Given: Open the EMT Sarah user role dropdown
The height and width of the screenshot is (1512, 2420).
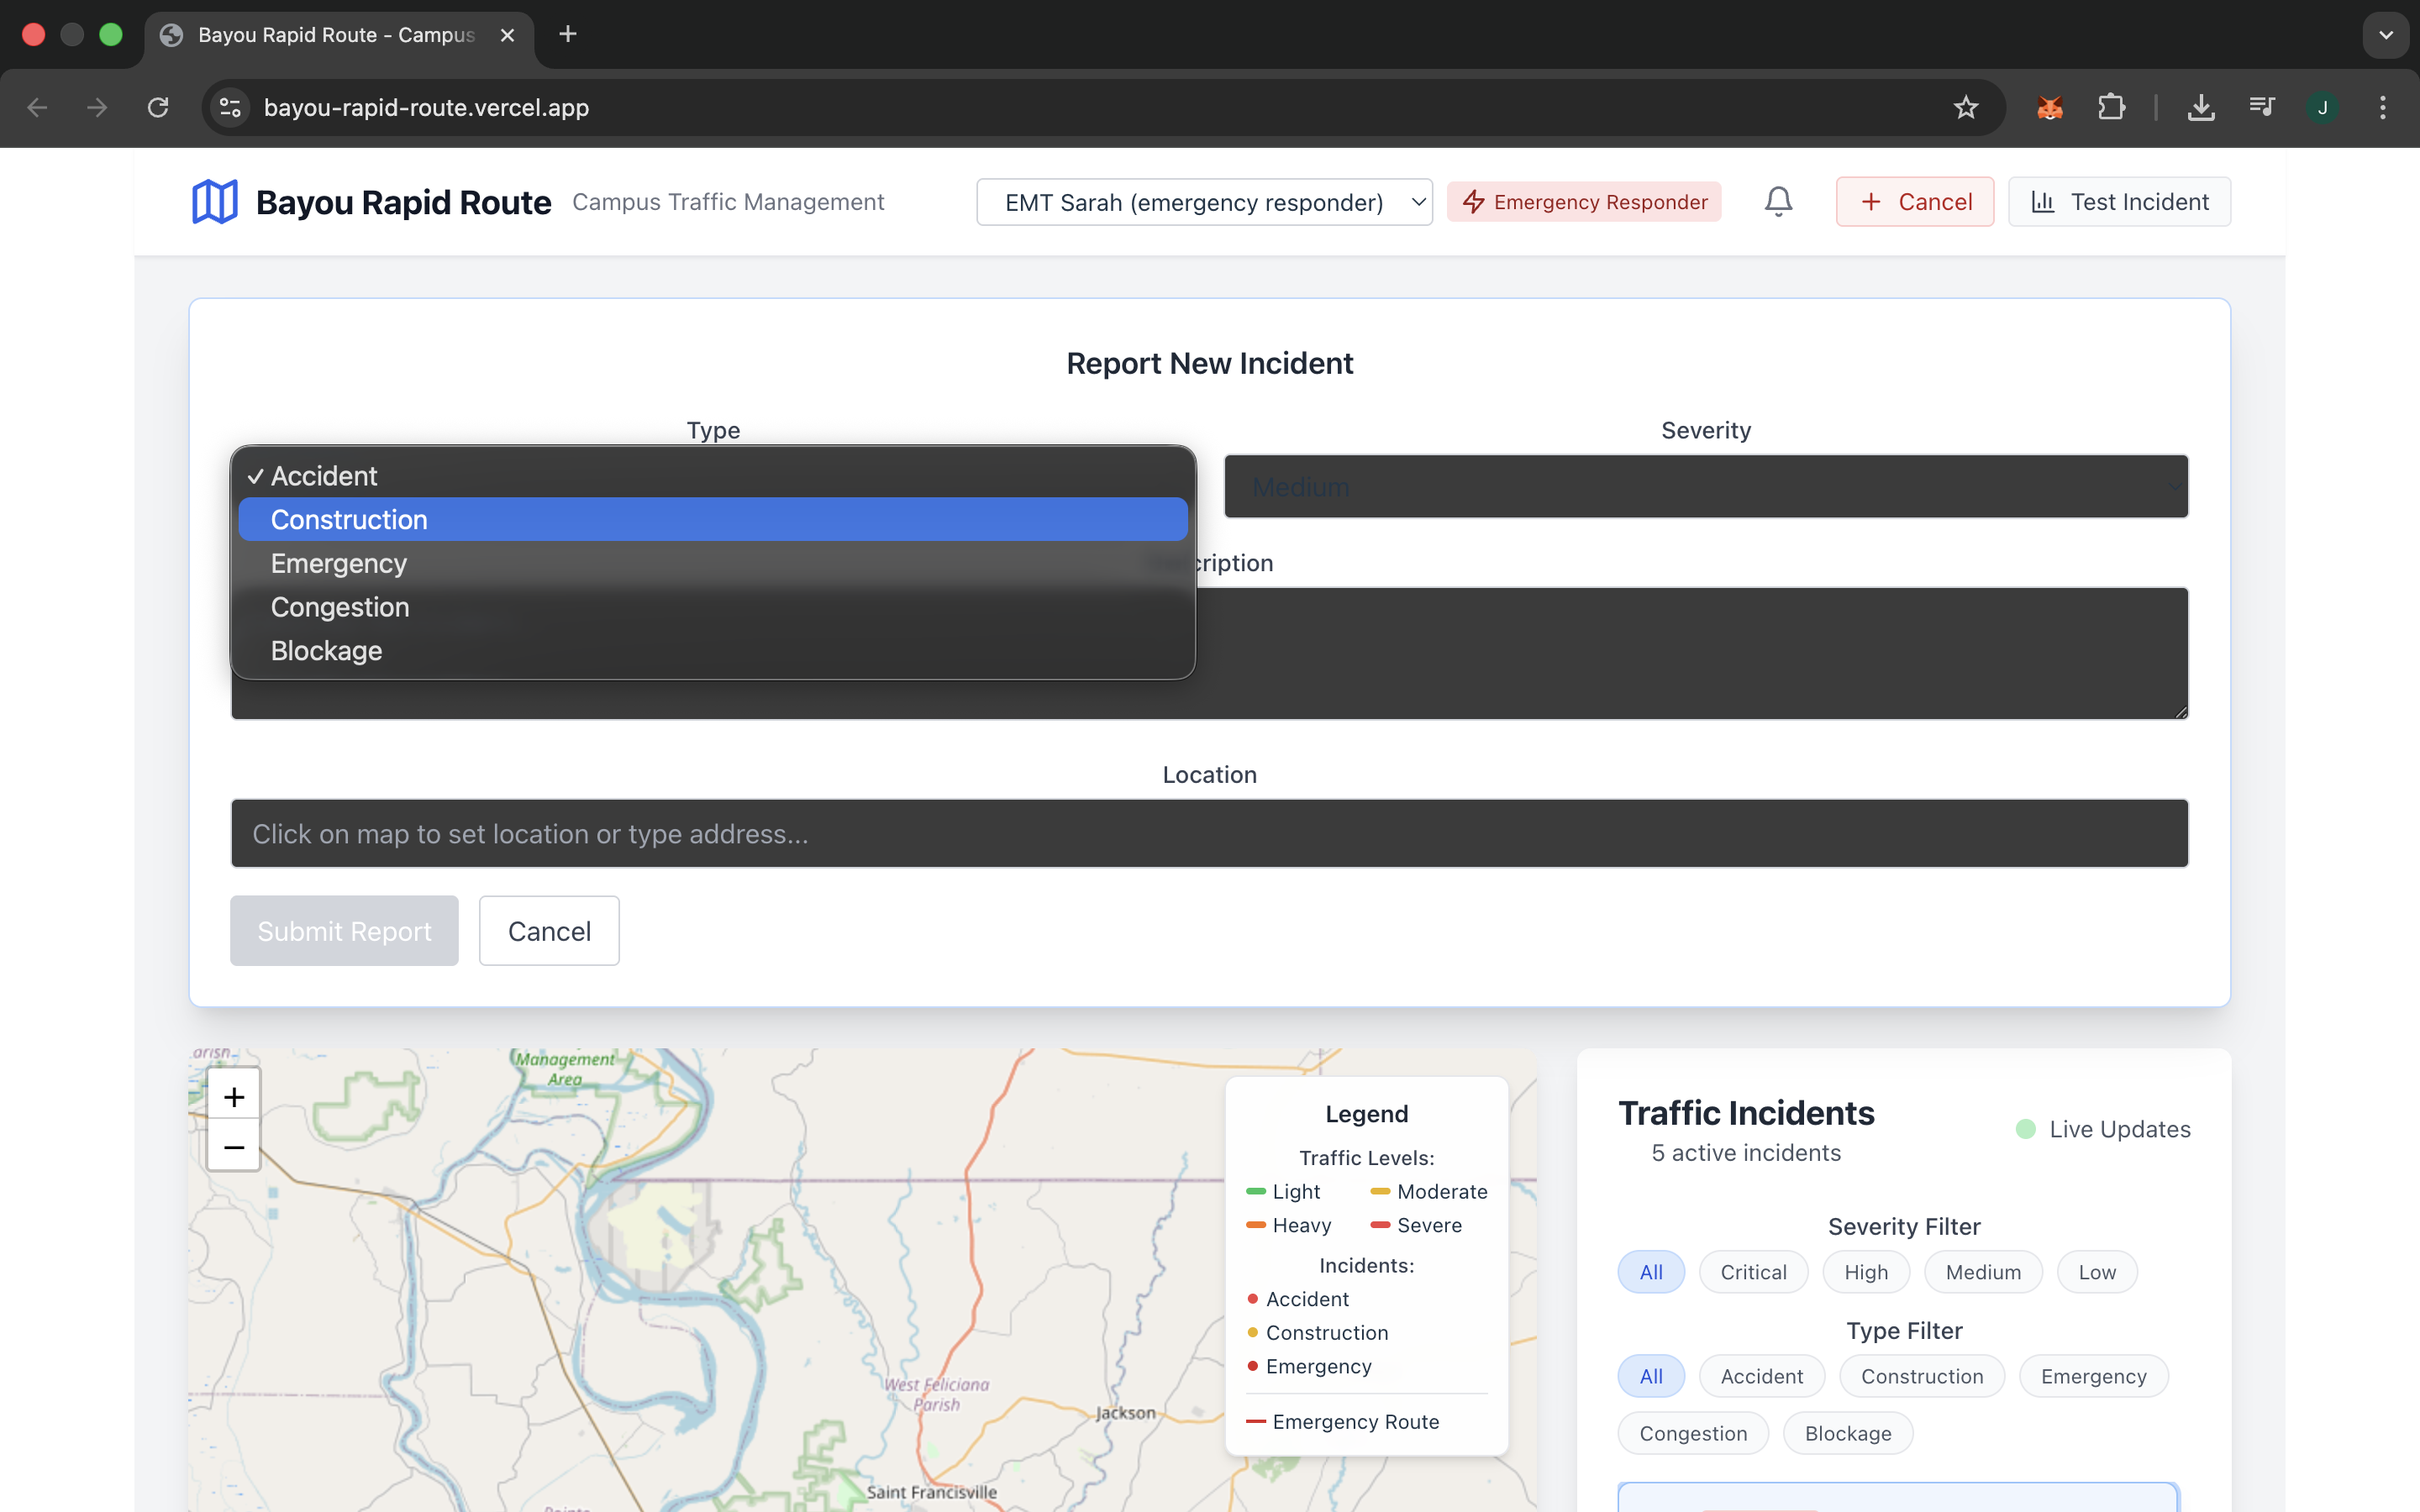Looking at the screenshot, I should (x=1204, y=202).
